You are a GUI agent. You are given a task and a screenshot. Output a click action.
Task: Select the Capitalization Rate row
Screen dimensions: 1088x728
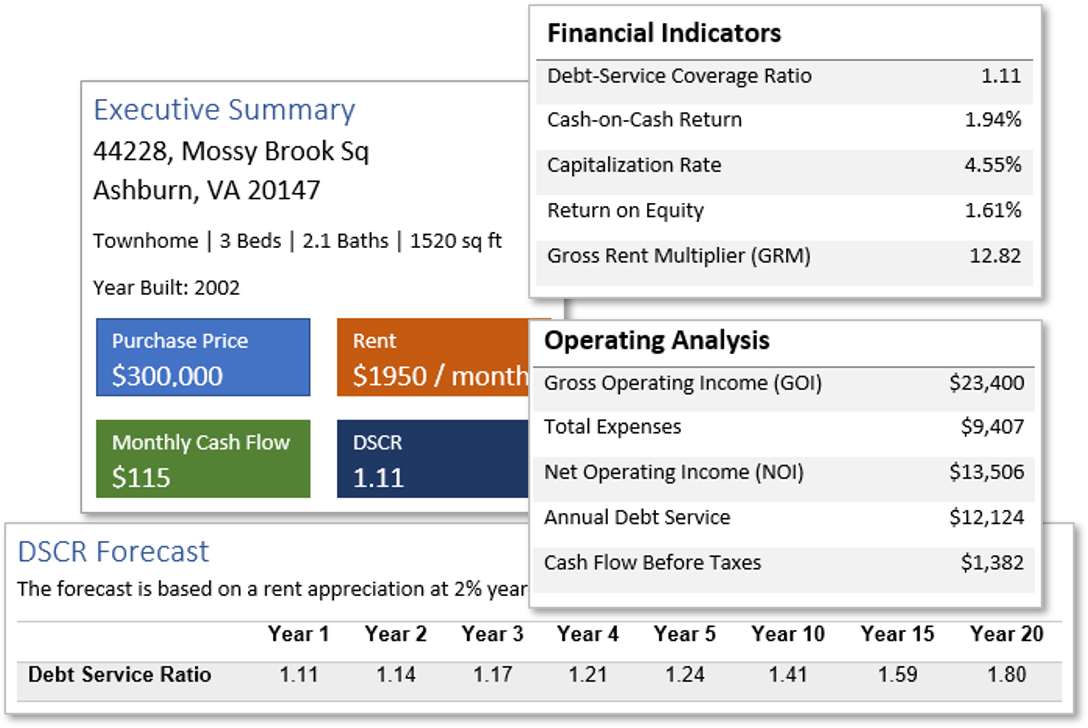click(784, 165)
